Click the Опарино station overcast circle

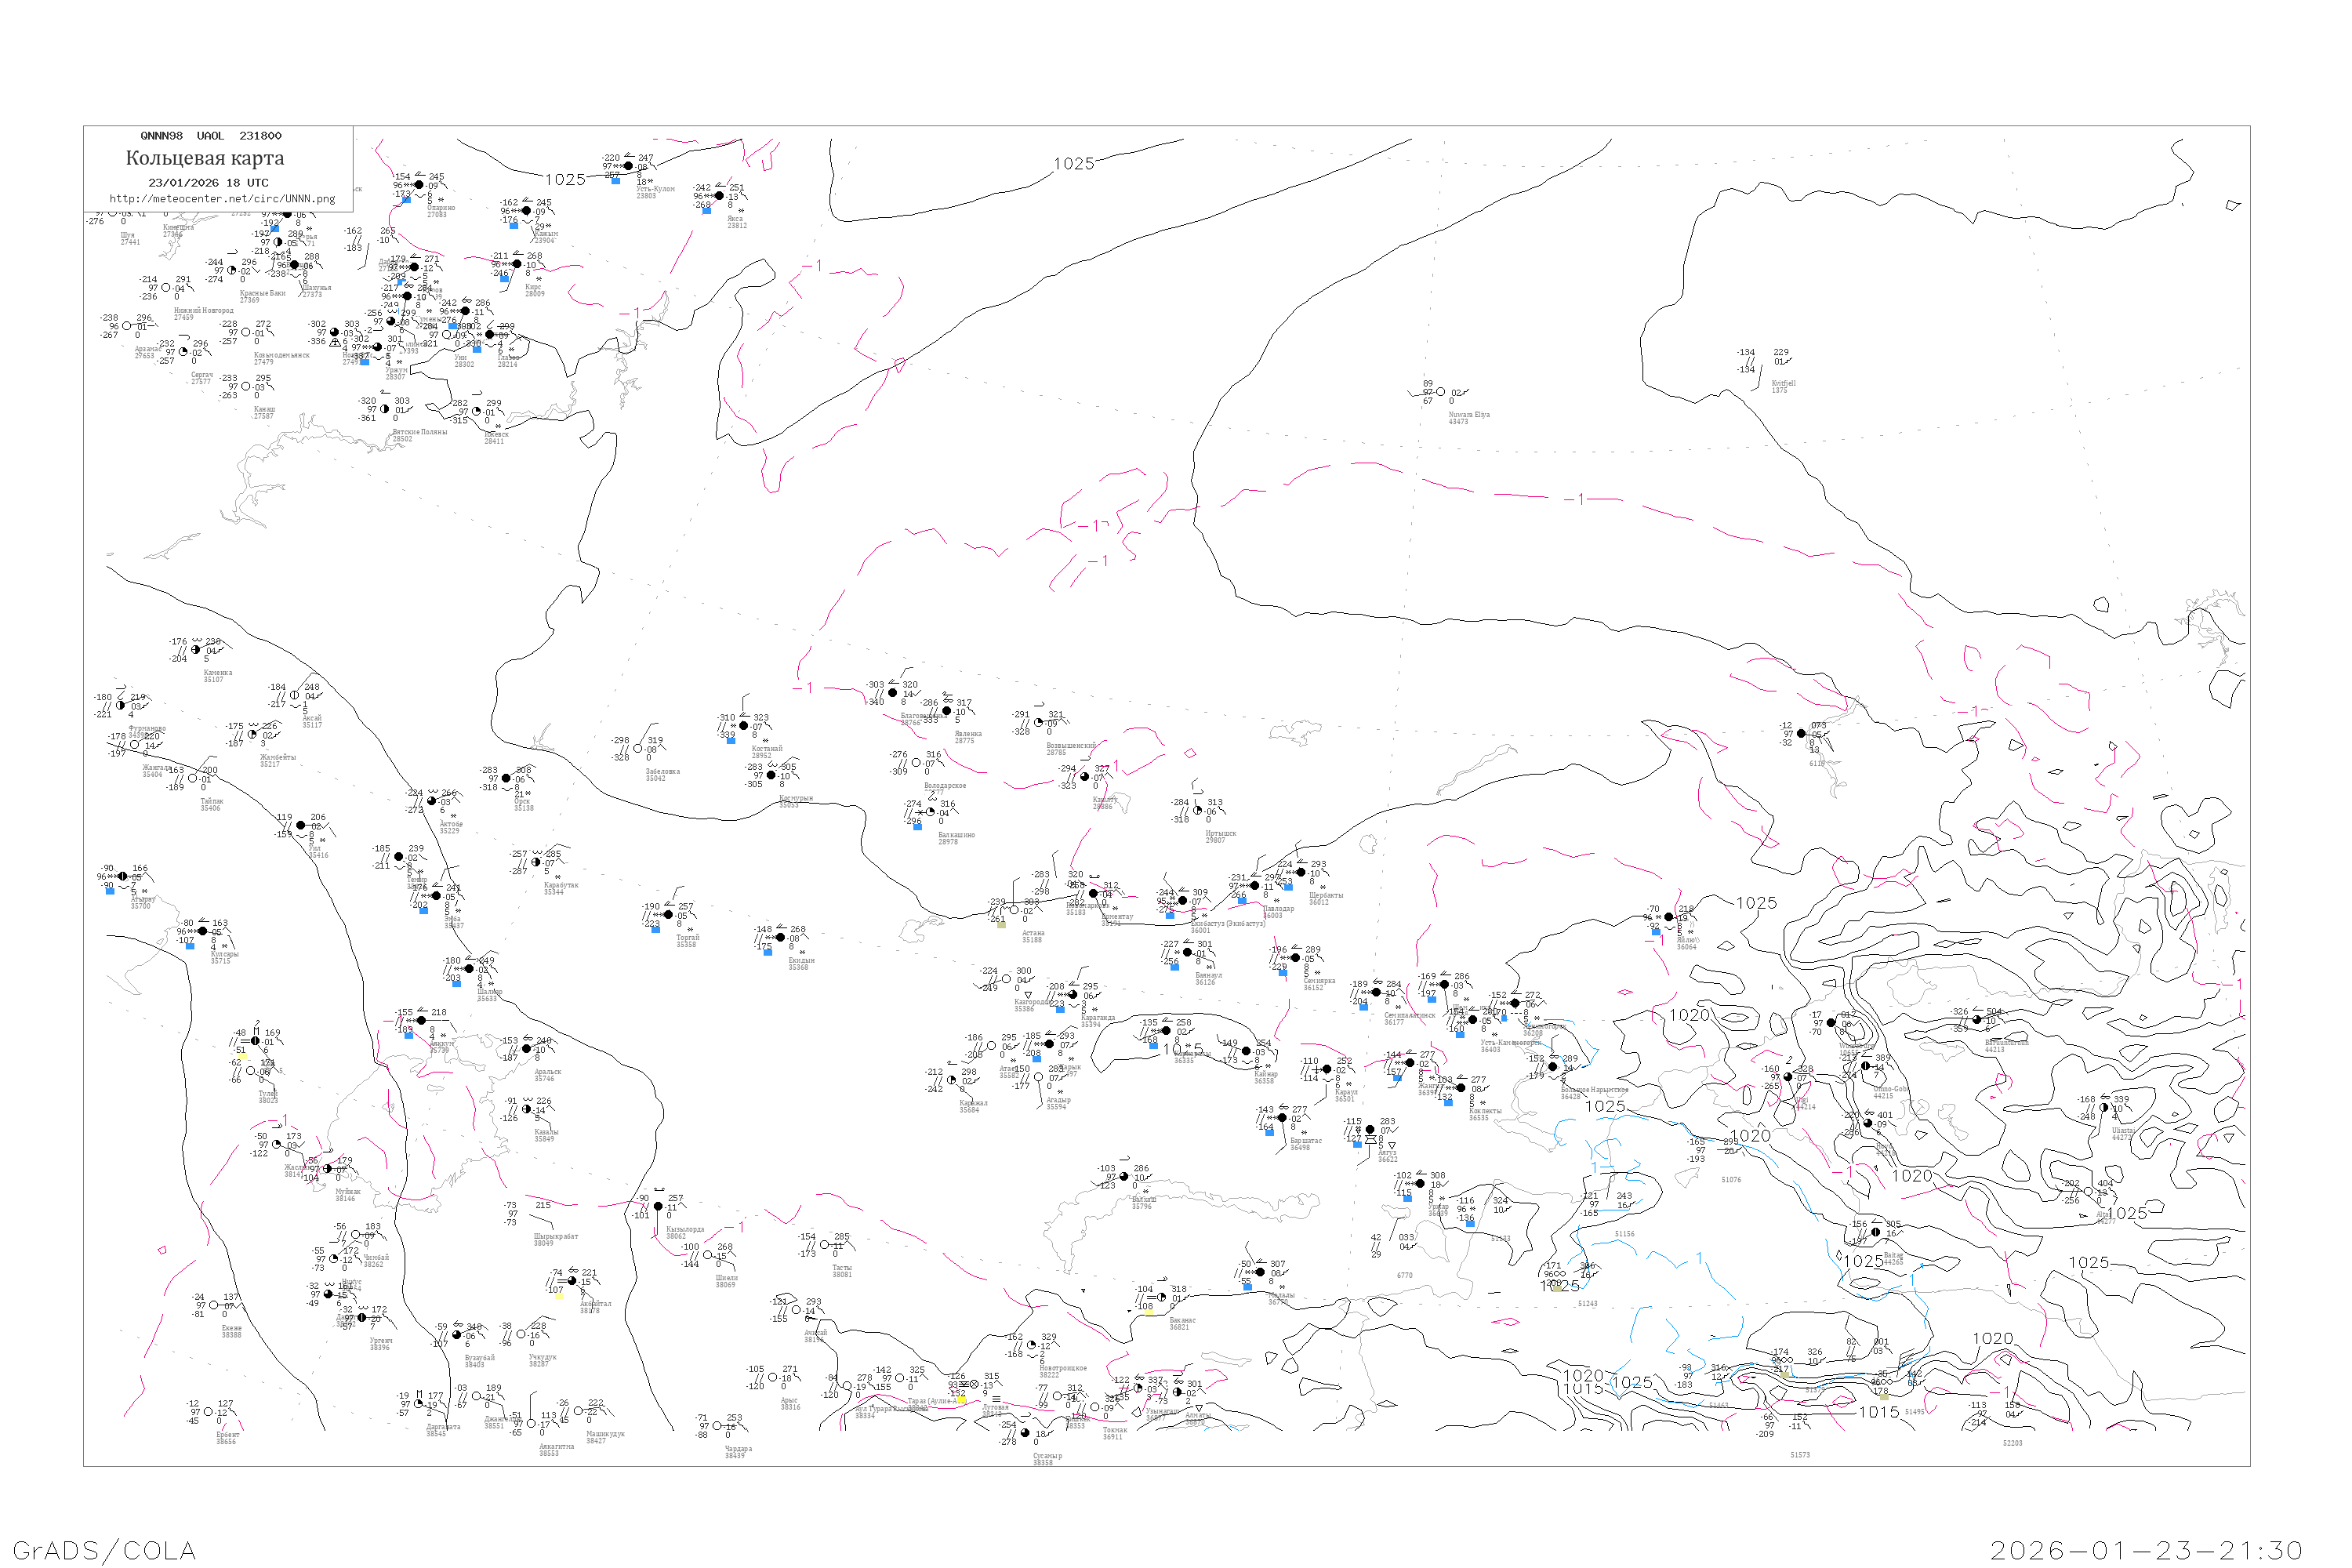click(418, 185)
